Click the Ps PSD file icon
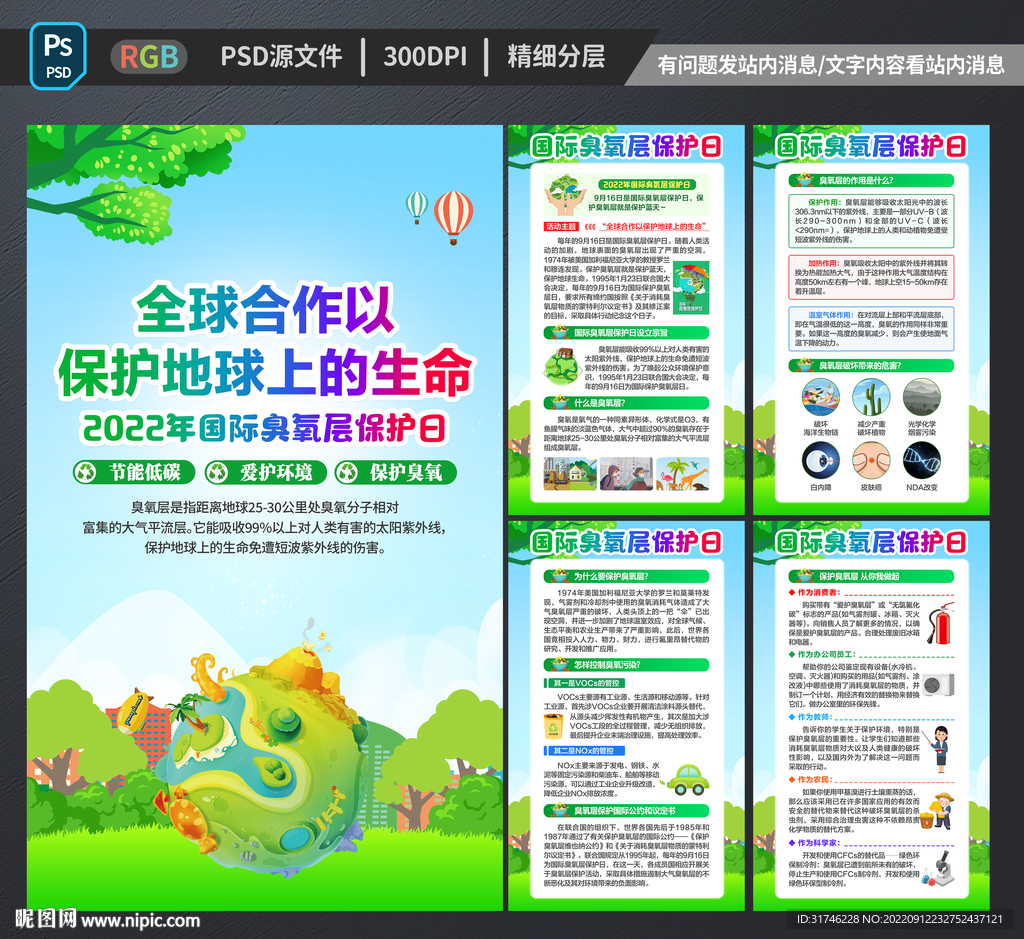Image resolution: width=1024 pixels, height=939 pixels. point(58,56)
